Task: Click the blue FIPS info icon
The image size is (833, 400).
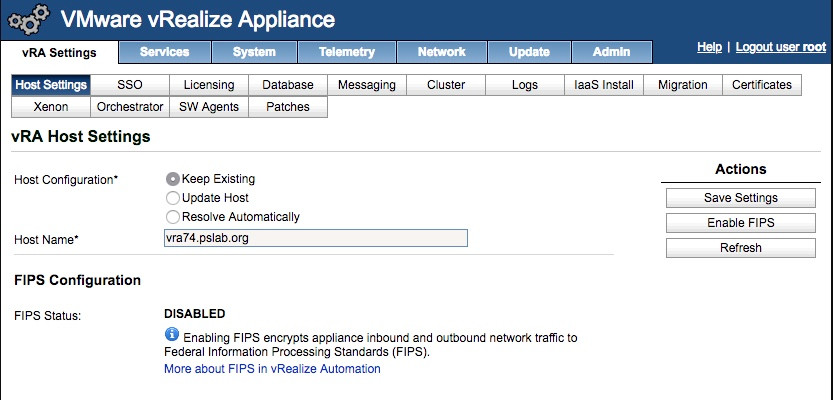Action: pos(172,334)
